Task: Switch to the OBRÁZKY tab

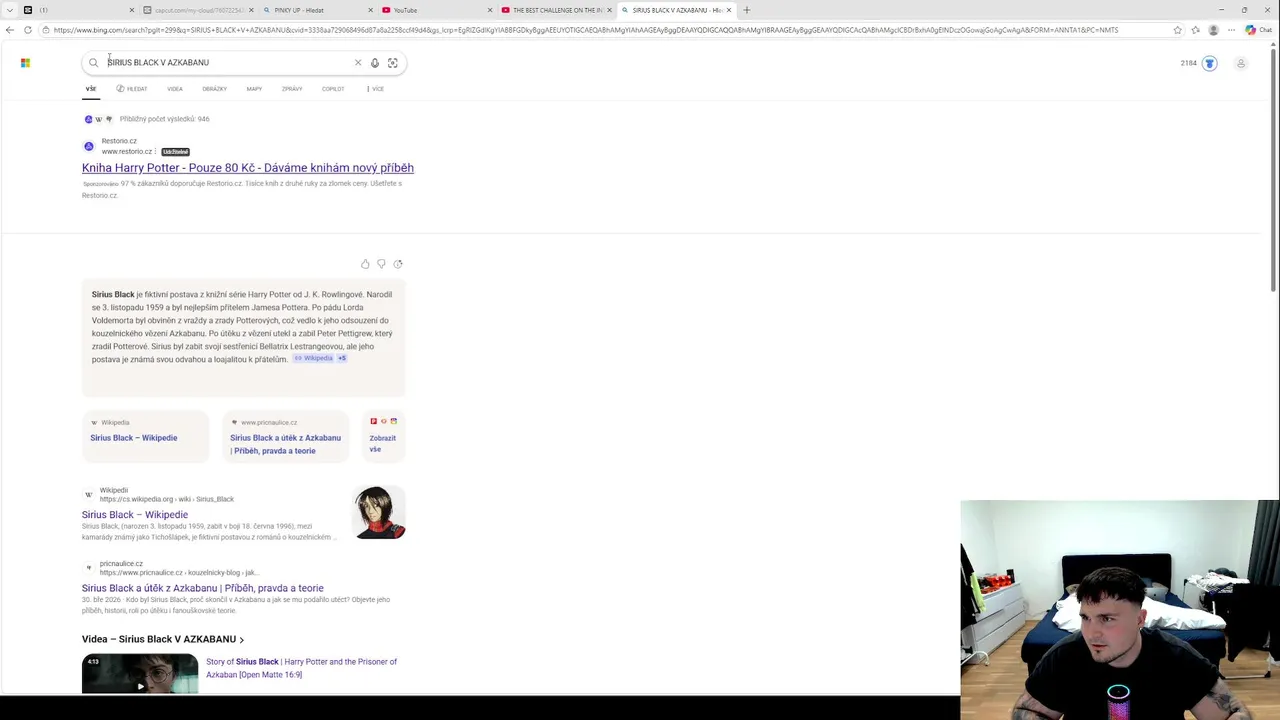Action: click(x=214, y=89)
